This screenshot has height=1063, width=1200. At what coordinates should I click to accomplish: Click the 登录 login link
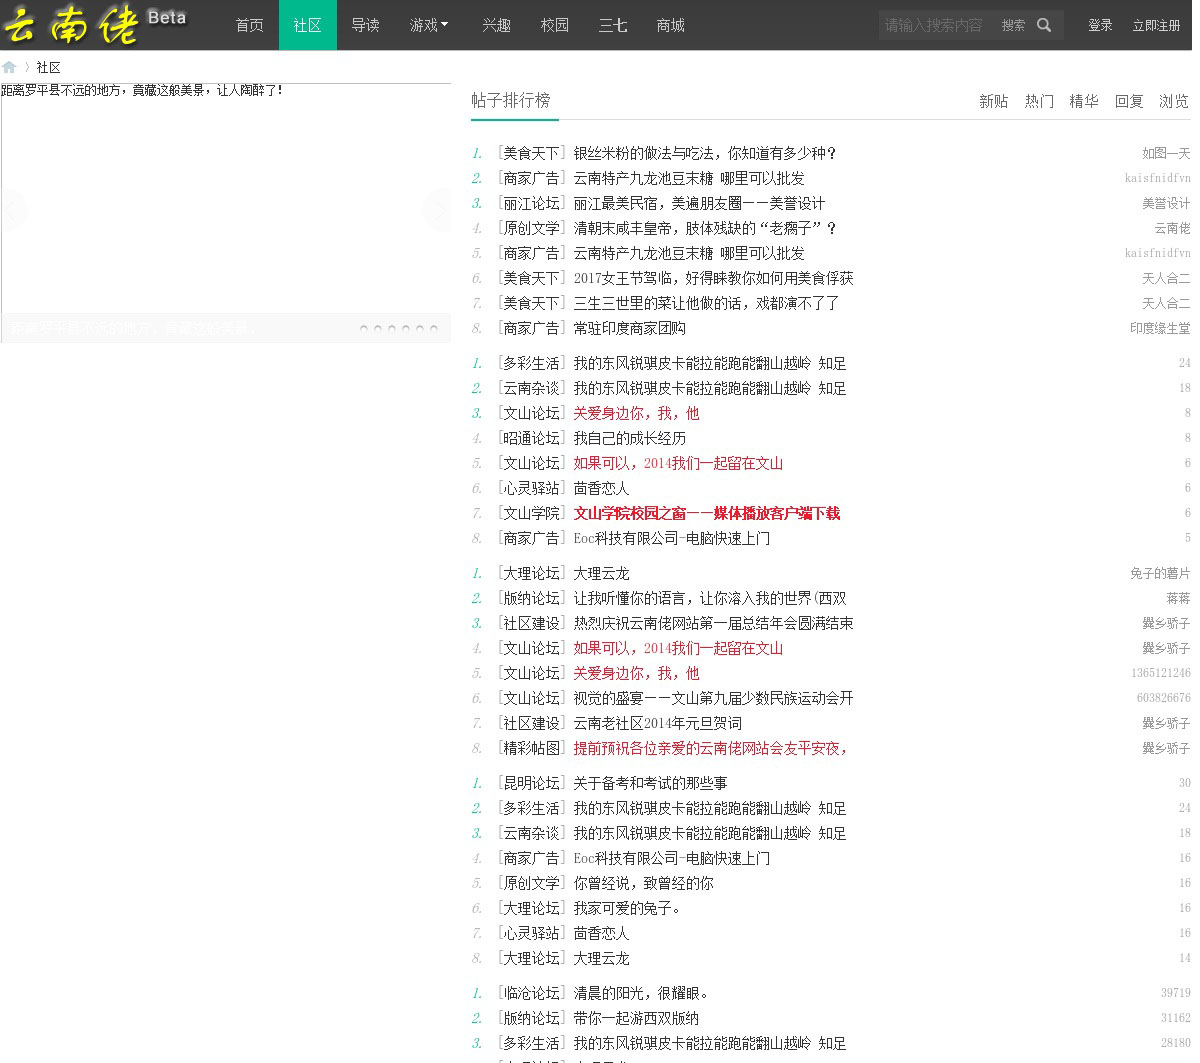pos(1100,25)
